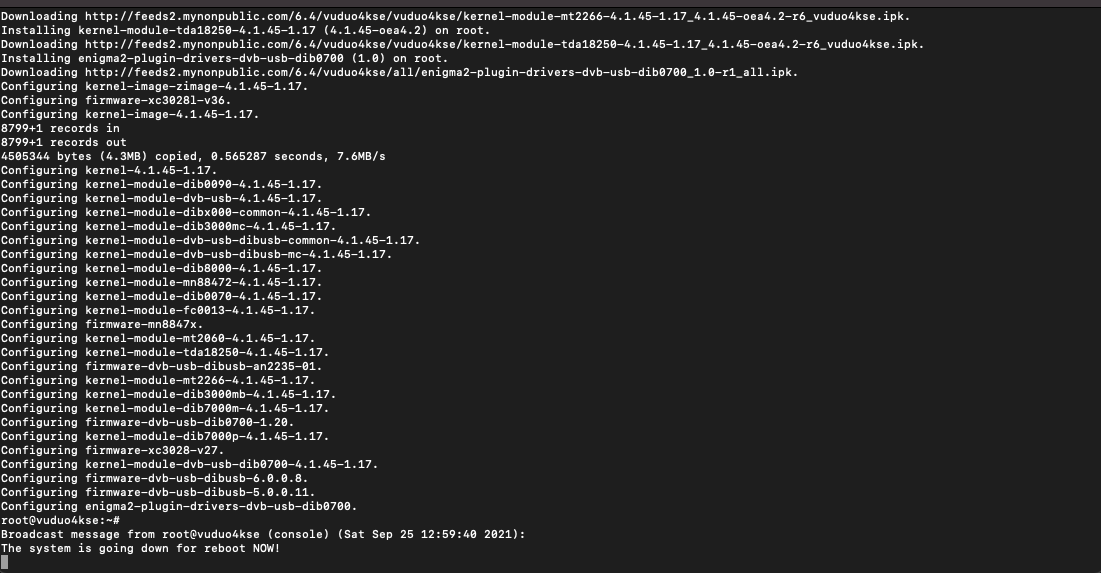Click the "Configuring kernel-module-dib0090" line
Image resolution: width=1101 pixels, height=573 pixels.
(x=161, y=184)
